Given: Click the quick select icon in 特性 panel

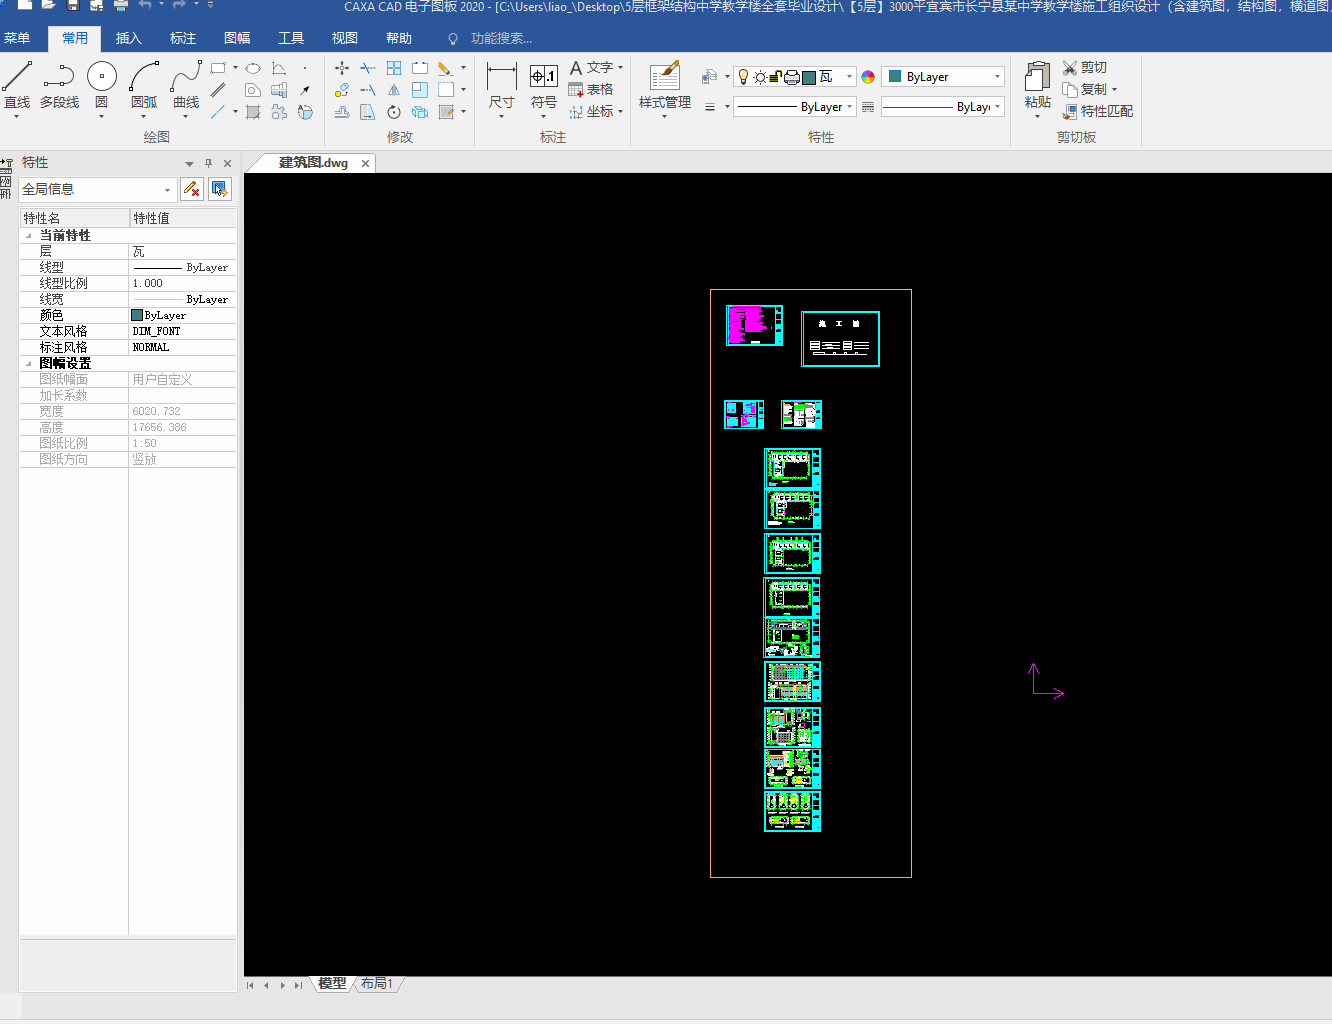Looking at the screenshot, I should coord(191,189).
